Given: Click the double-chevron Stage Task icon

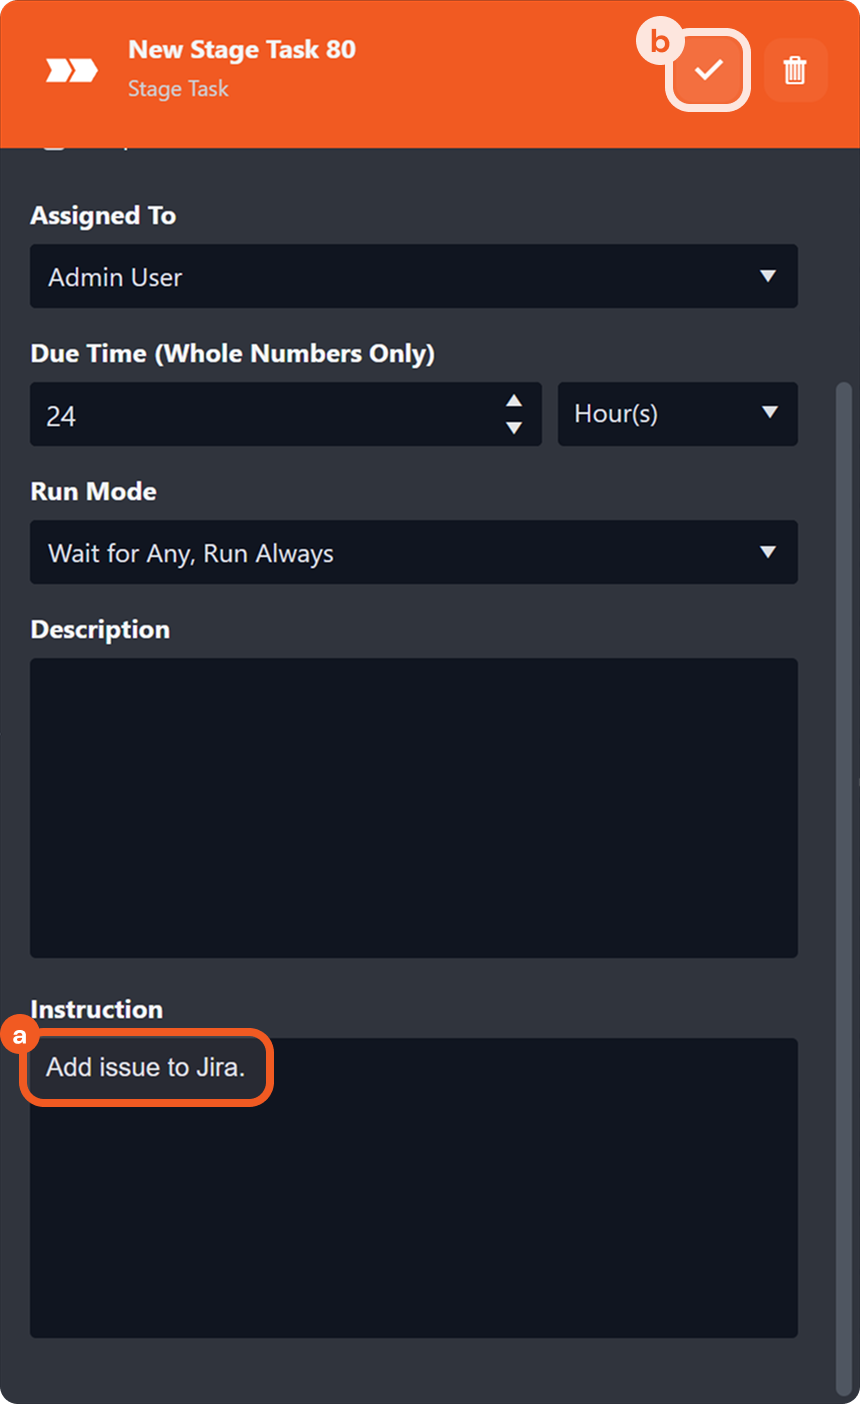Looking at the screenshot, I should [72, 70].
